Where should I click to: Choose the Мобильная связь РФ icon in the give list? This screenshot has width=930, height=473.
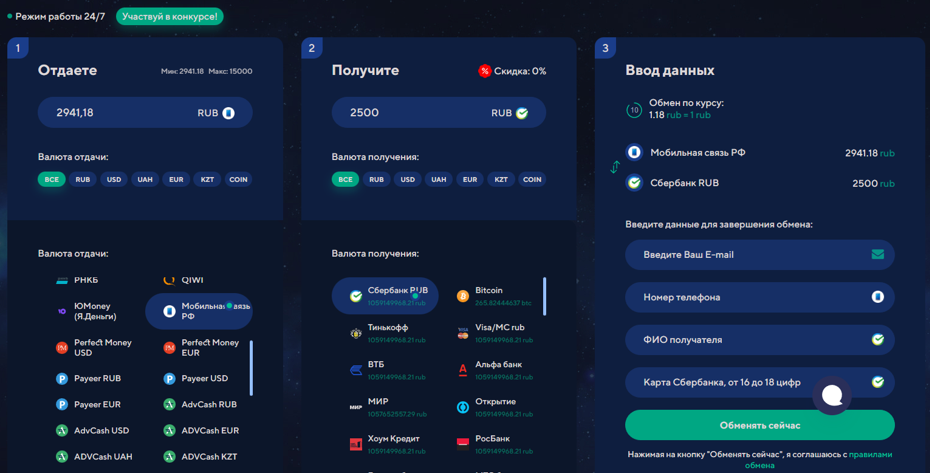pyautogui.click(x=169, y=311)
